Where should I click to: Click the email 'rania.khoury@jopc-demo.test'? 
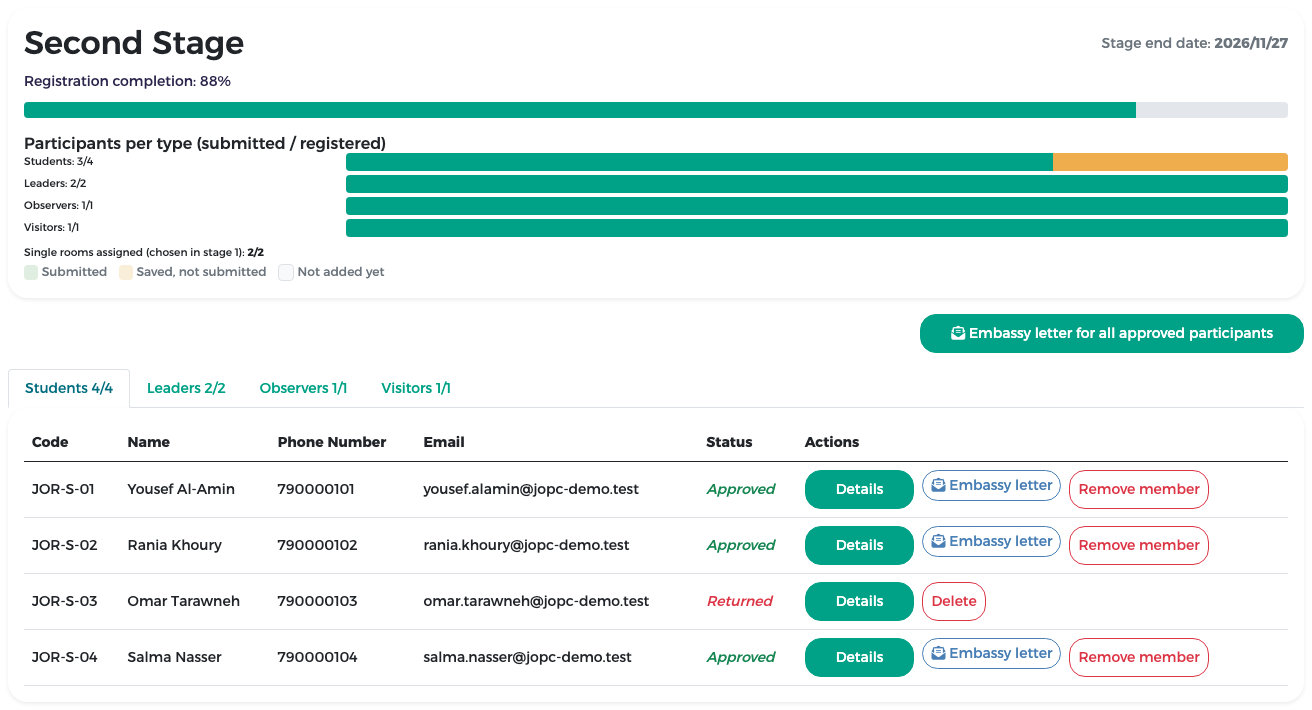527,545
